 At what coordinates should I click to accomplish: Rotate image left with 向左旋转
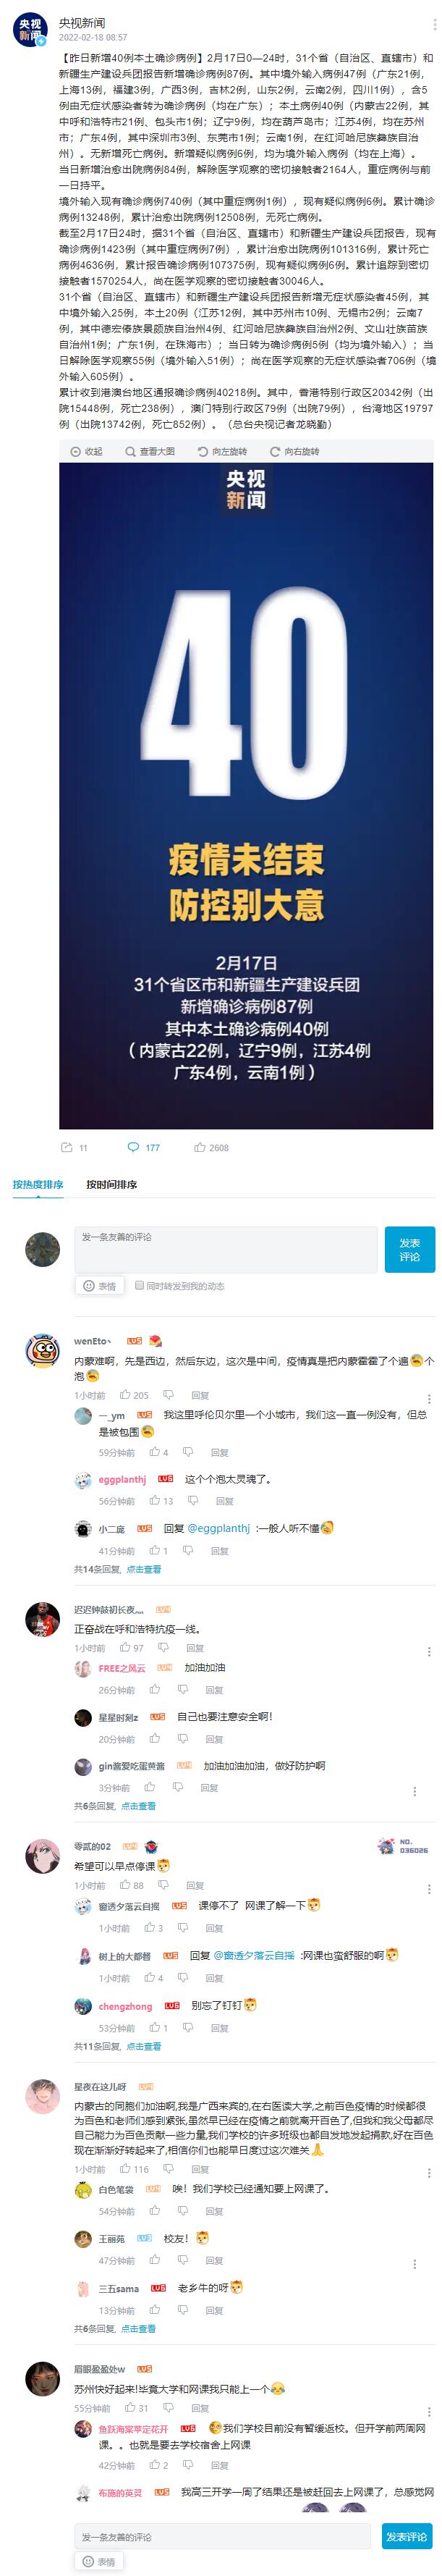222,451
